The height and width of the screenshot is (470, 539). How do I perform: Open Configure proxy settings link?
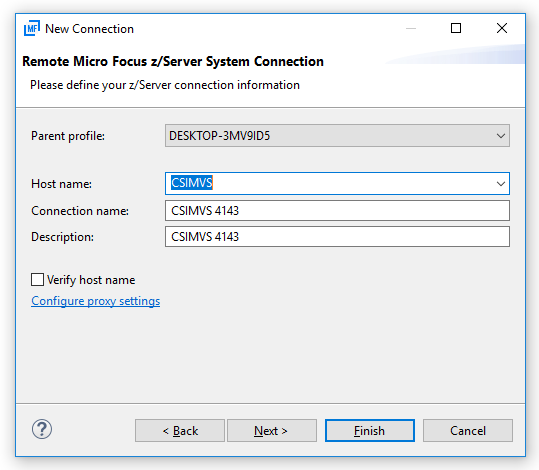[x=96, y=301]
